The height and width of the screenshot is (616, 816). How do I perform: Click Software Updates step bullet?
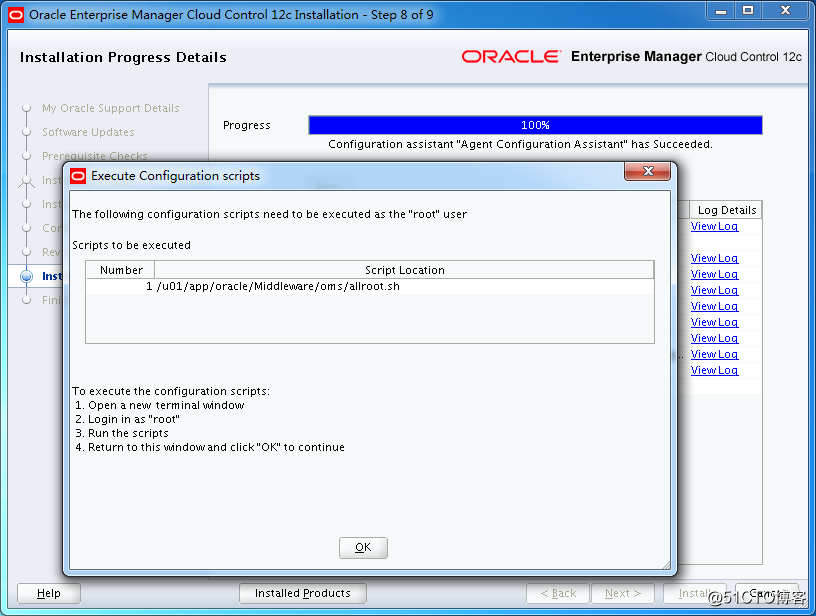coord(27,132)
